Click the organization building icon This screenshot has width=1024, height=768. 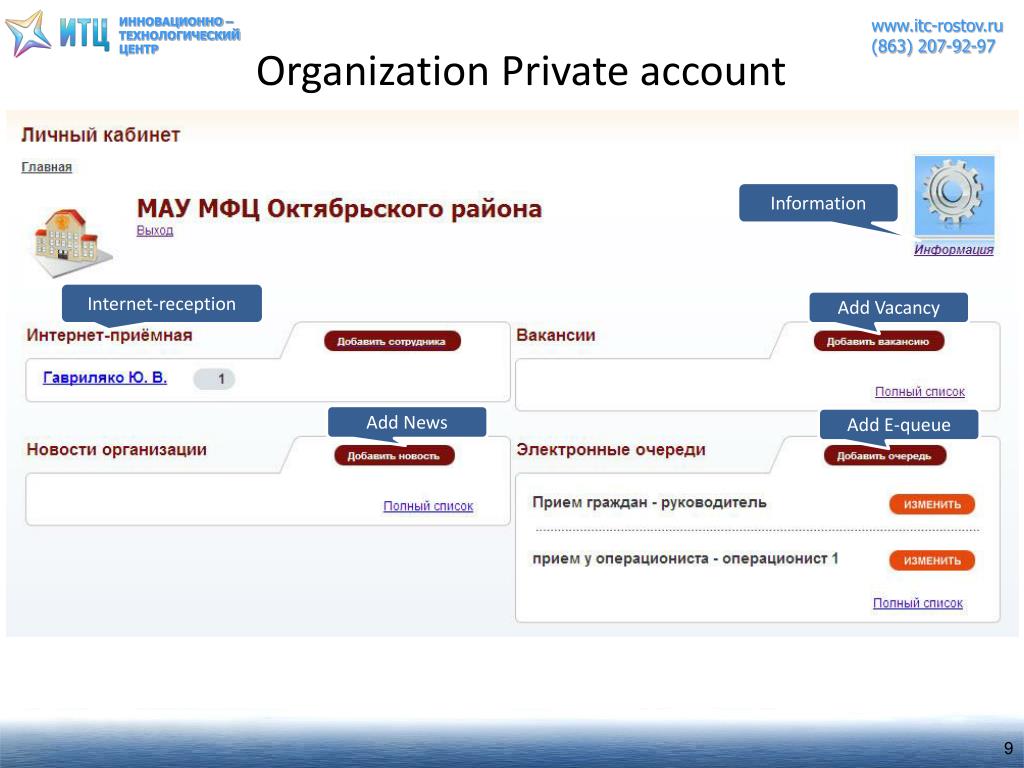(71, 242)
